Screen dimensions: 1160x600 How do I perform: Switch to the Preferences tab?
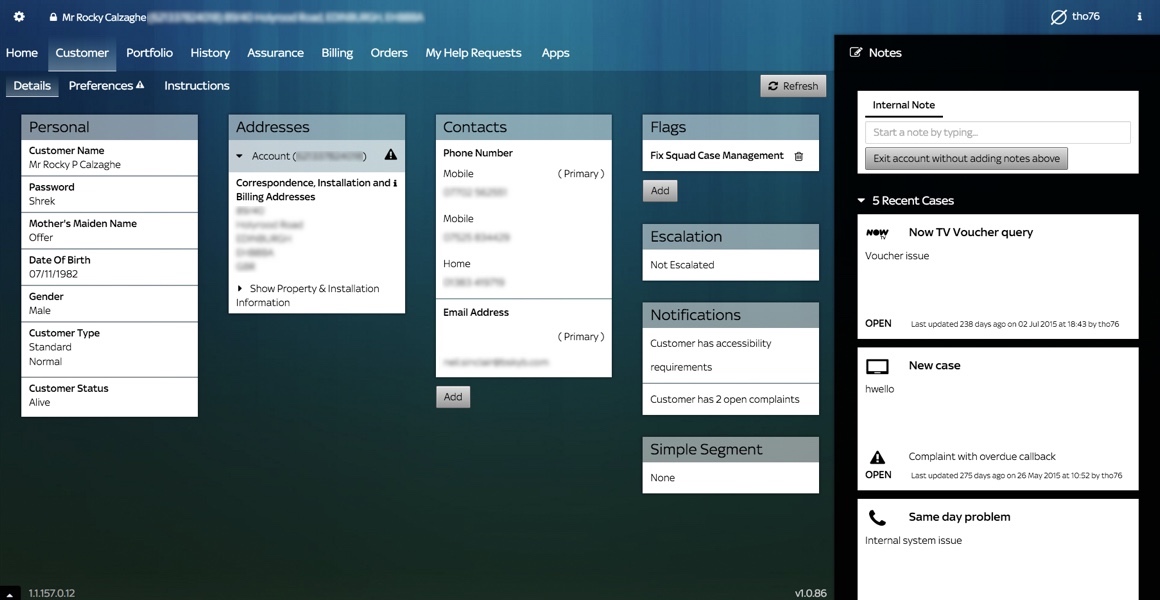105,86
